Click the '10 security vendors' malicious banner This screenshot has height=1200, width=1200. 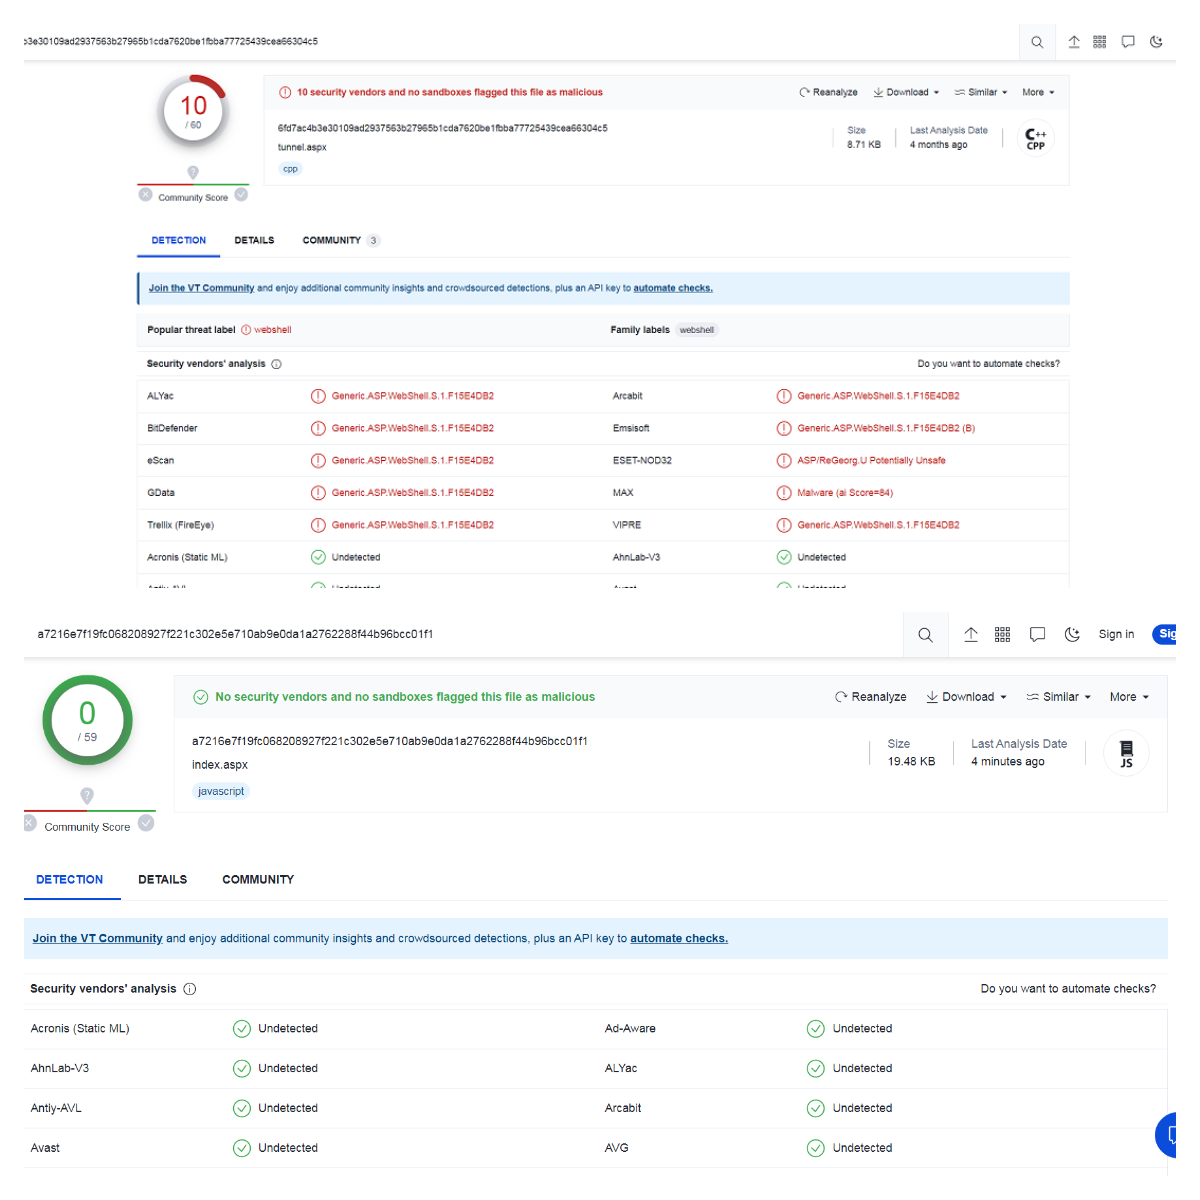coord(450,92)
